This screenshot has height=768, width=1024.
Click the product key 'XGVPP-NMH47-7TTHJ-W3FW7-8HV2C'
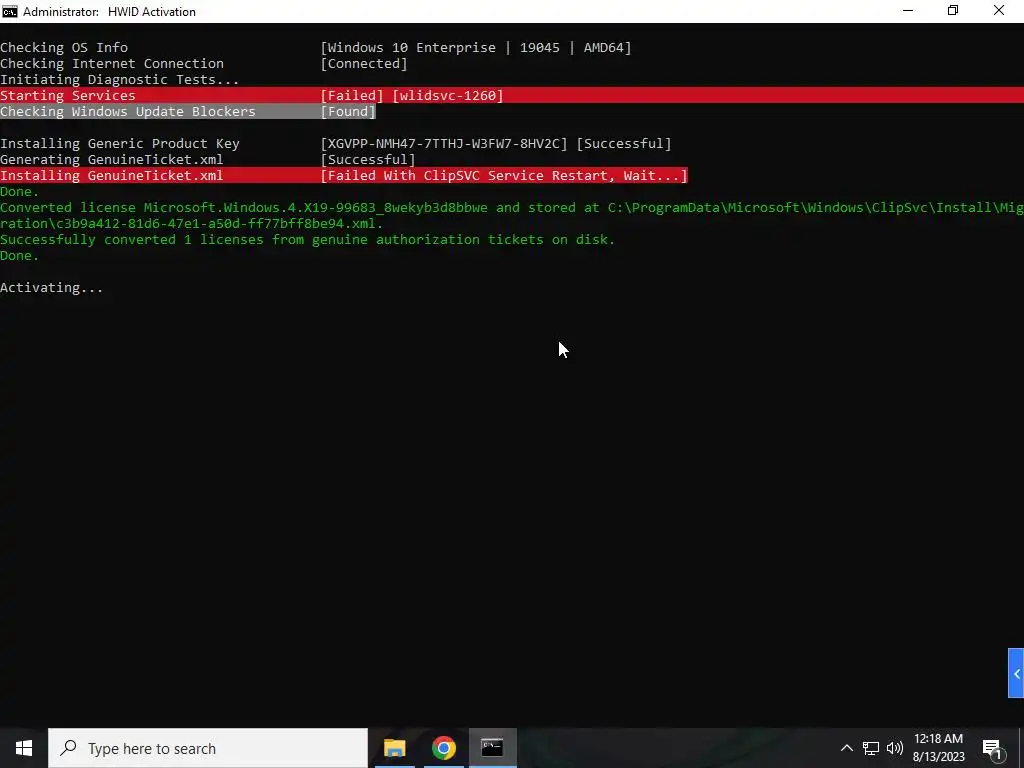(x=444, y=144)
